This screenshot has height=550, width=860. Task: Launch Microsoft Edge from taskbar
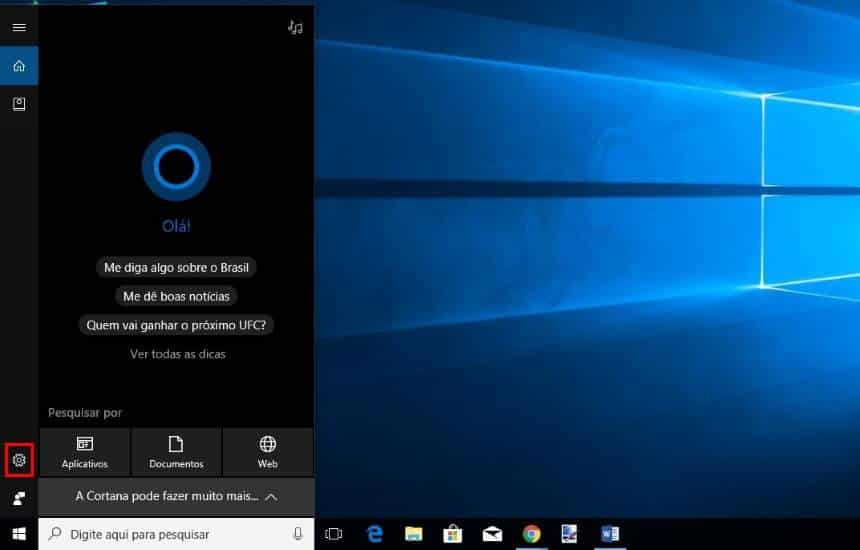(375, 534)
